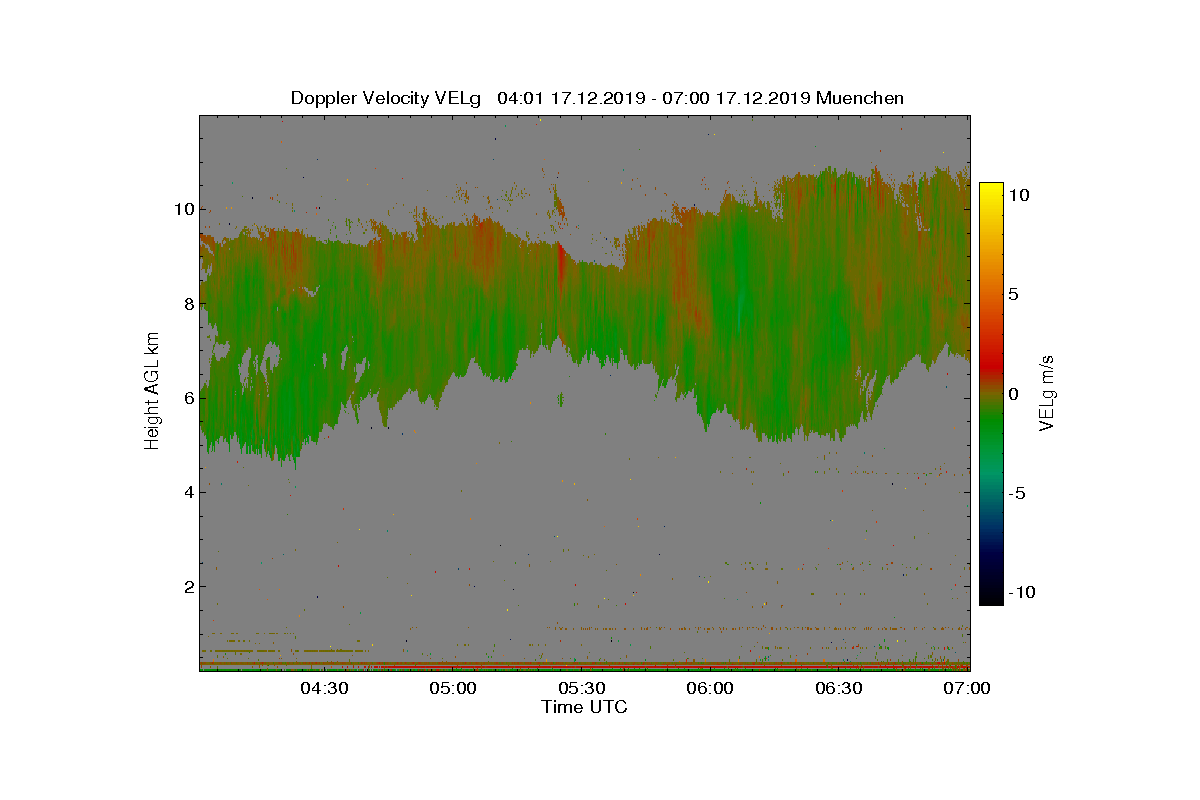Pick the green region of the velocity colorbar
The image size is (1200, 800).
coord(990,430)
